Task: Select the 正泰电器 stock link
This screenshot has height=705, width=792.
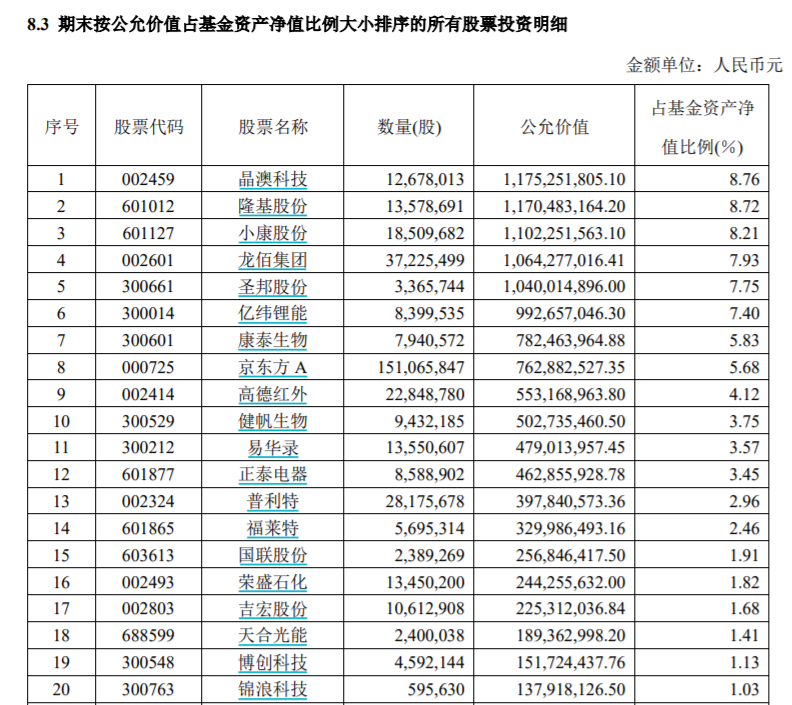Action: coord(273,475)
